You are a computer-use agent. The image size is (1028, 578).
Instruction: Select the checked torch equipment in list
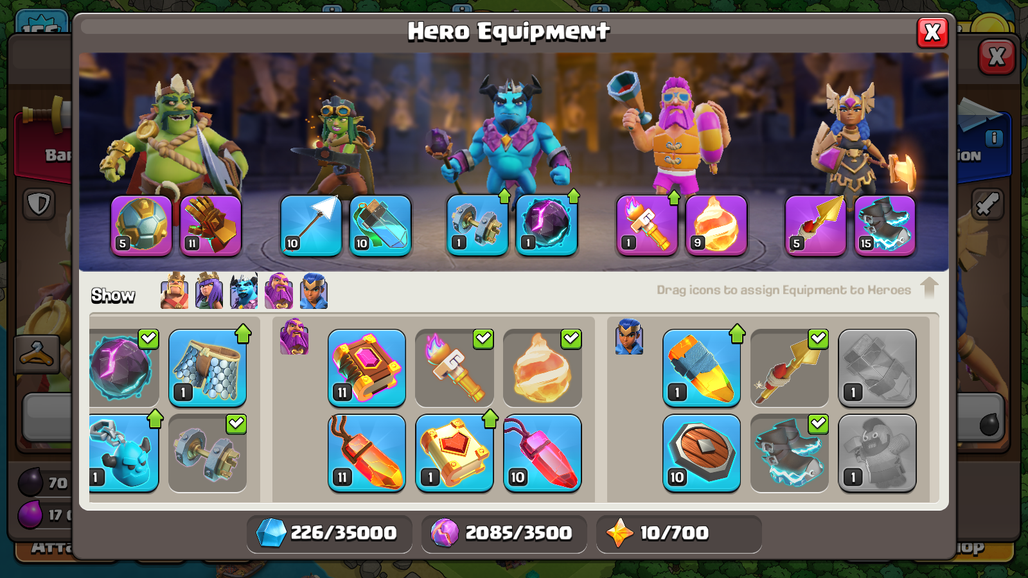point(454,368)
